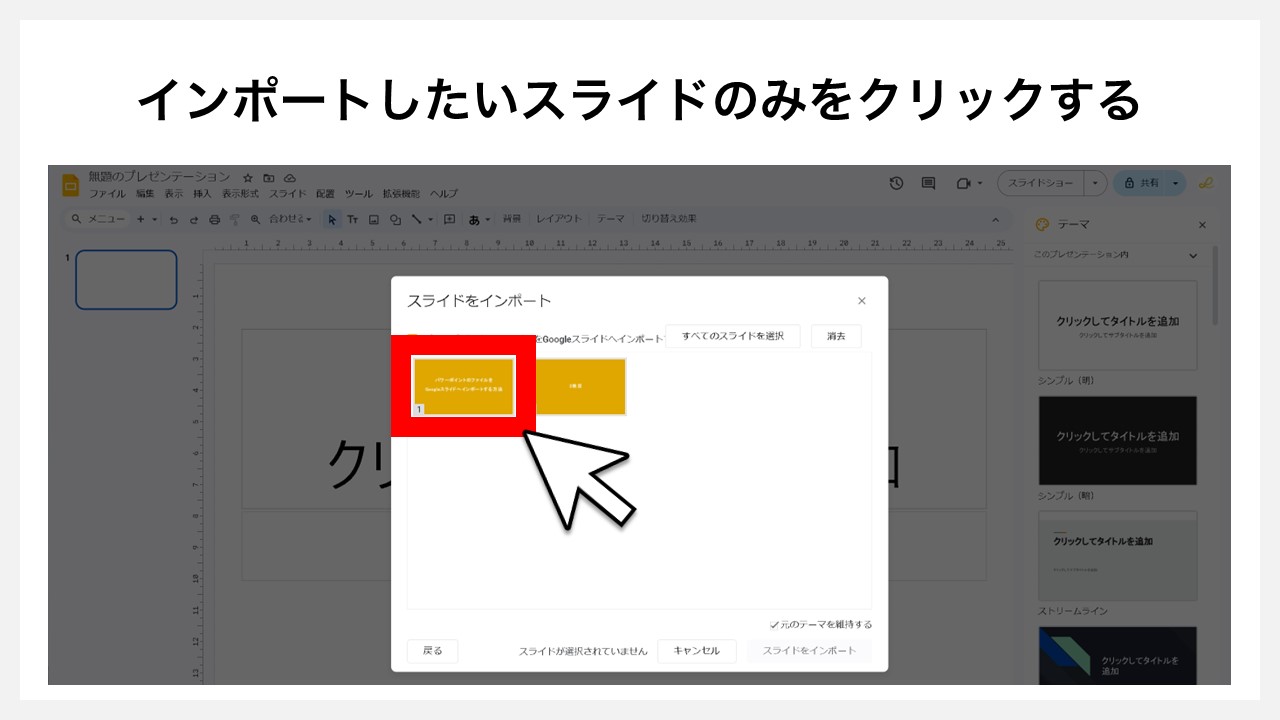Select the shape tool icon
This screenshot has height=720, width=1280.
[x=395, y=219]
